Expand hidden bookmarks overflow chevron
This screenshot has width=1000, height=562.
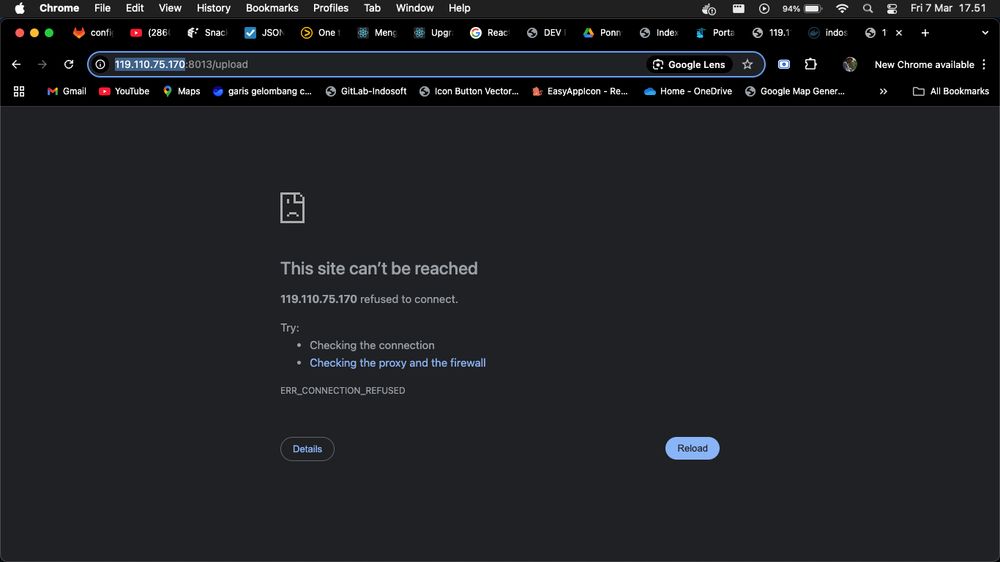[x=883, y=91]
